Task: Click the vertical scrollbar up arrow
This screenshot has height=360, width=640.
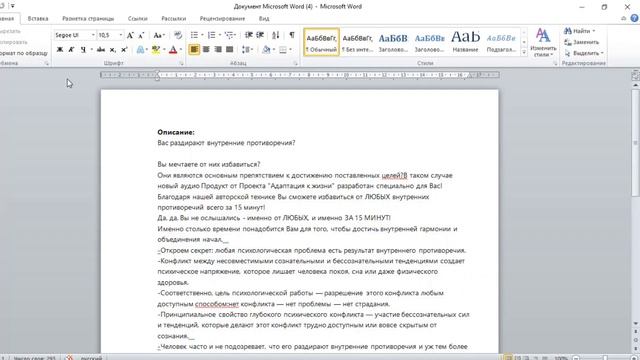Action: click(635, 85)
